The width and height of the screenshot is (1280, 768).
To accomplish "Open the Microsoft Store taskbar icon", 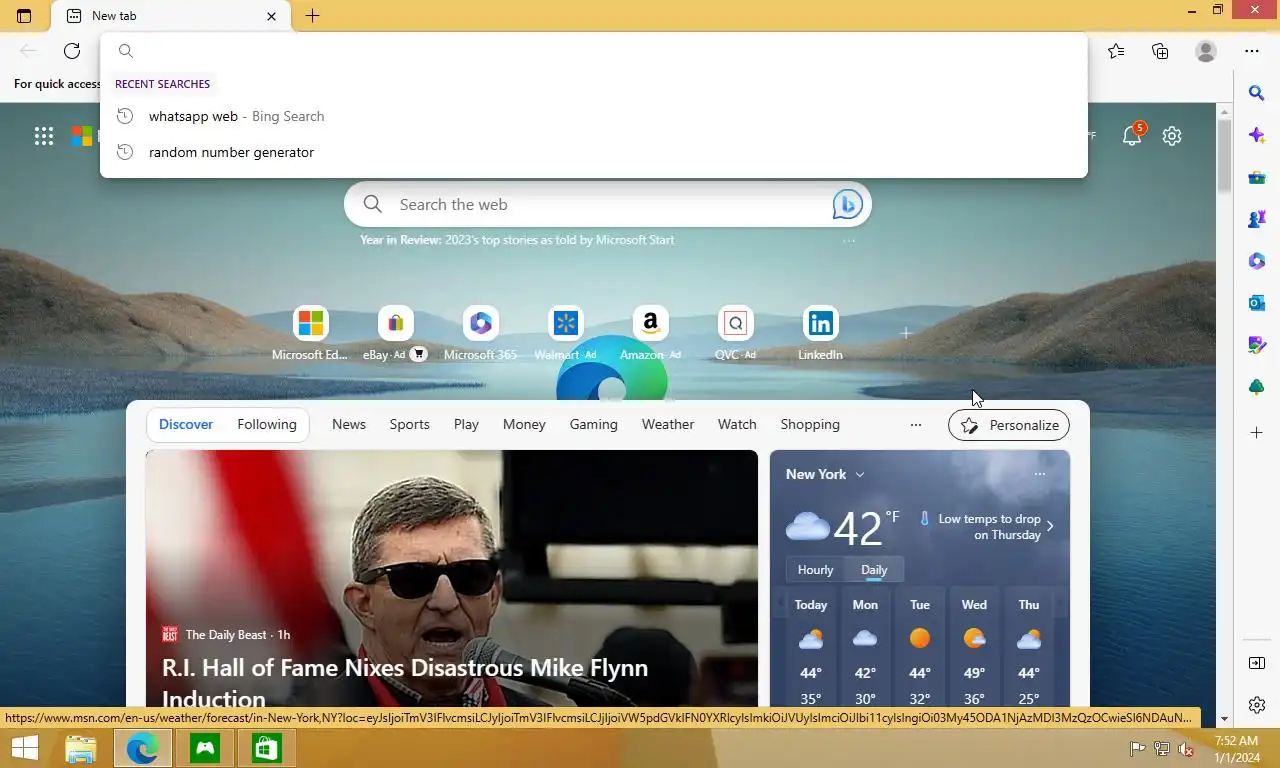I will click(x=266, y=748).
